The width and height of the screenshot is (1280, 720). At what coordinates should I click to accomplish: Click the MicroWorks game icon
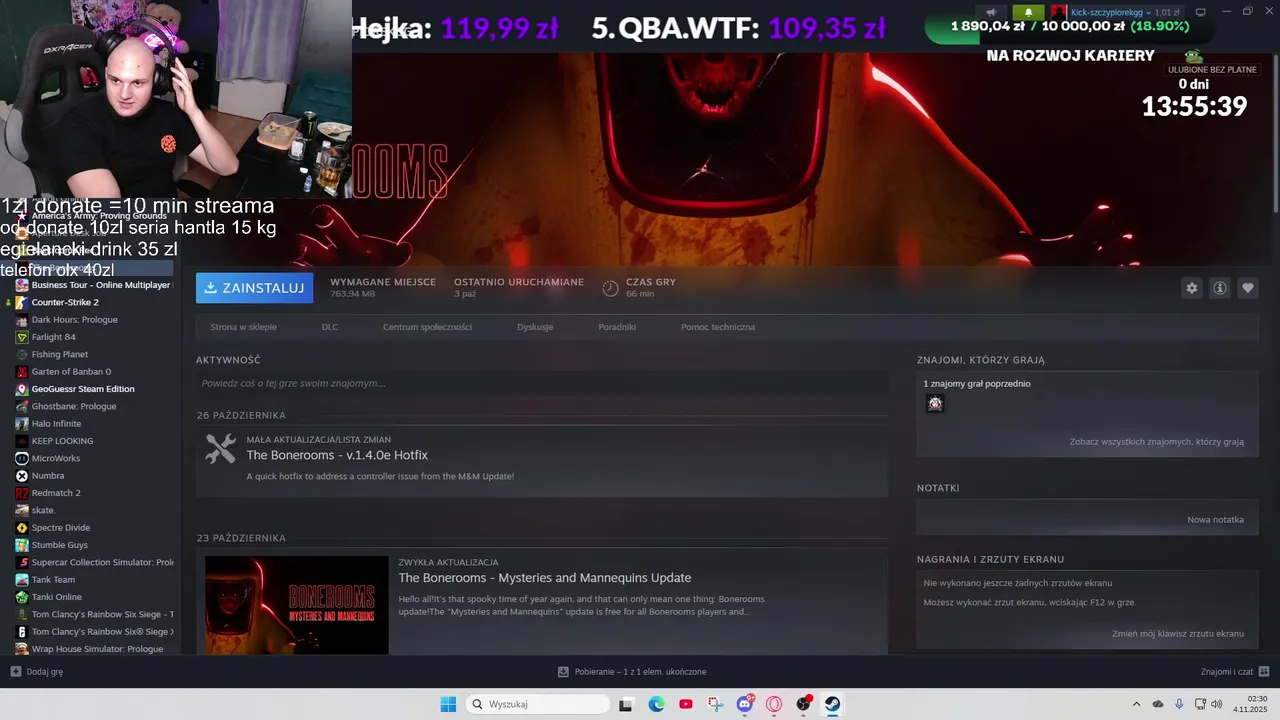[22, 458]
